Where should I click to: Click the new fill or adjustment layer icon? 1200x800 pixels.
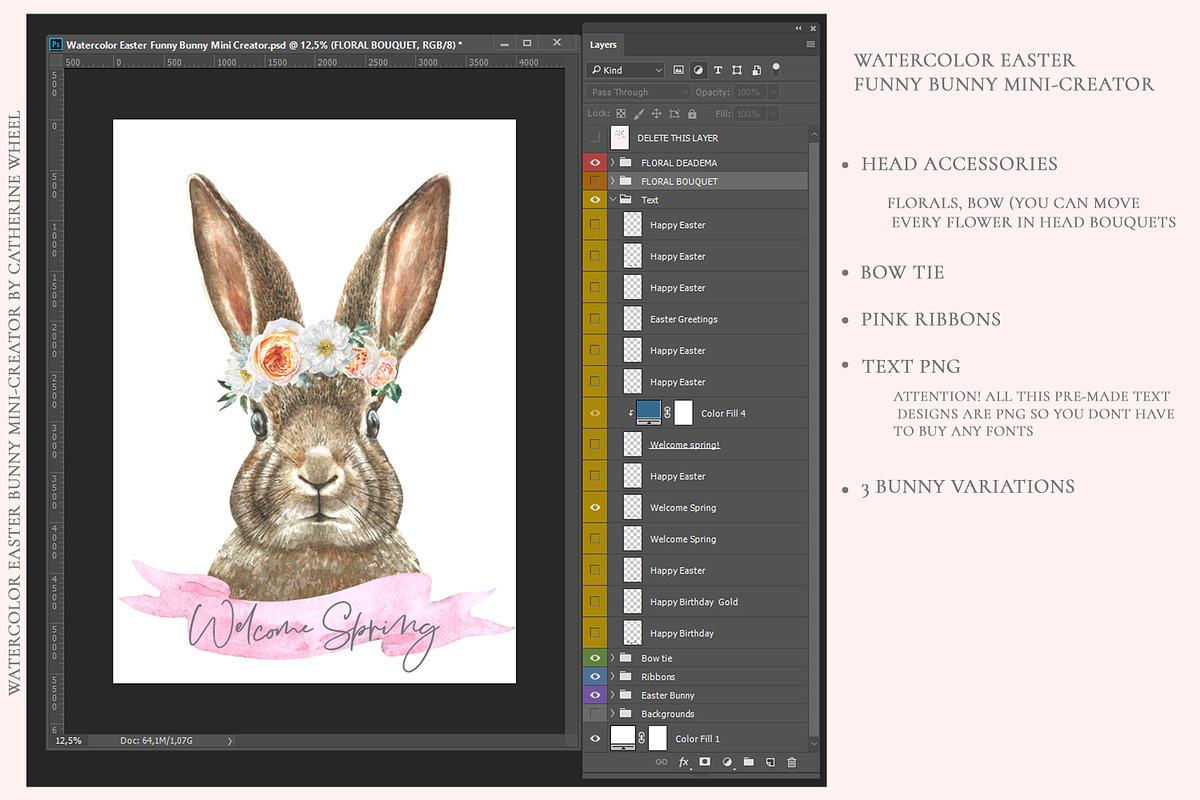727,762
